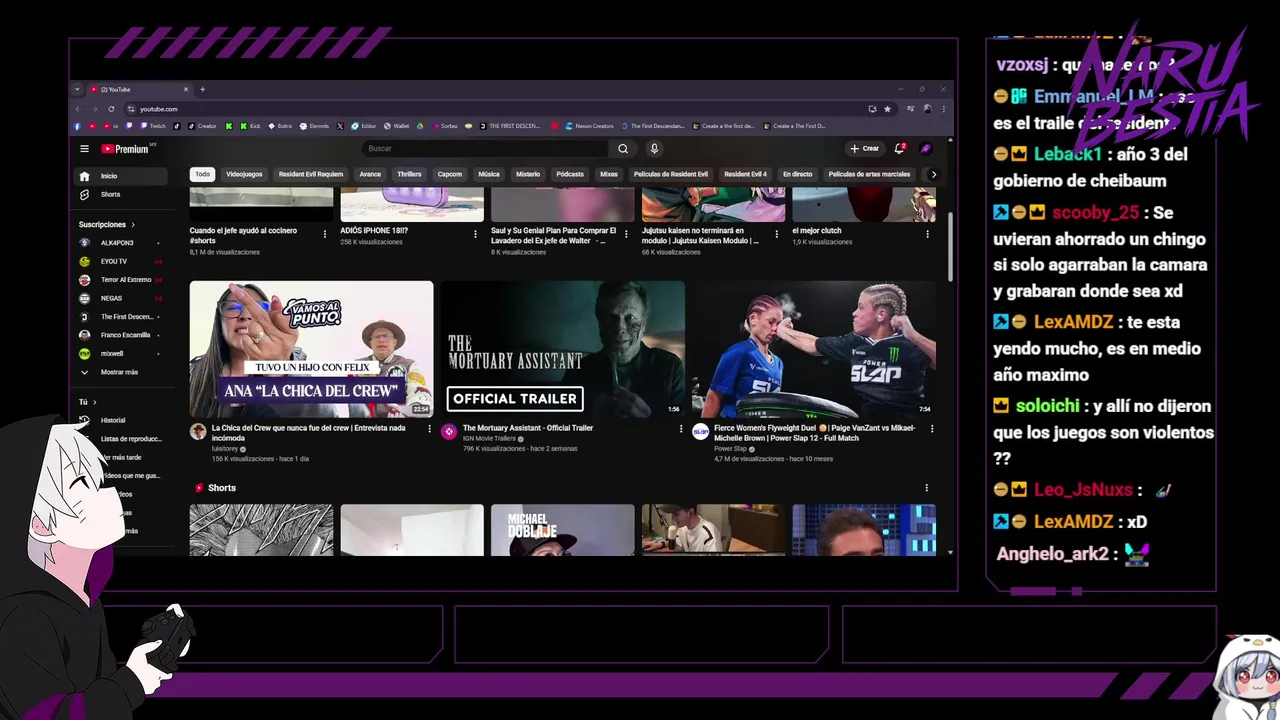This screenshot has height=720, width=1280.
Task: Open the Sorteo bookmark
Action: (x=445, y=126)
